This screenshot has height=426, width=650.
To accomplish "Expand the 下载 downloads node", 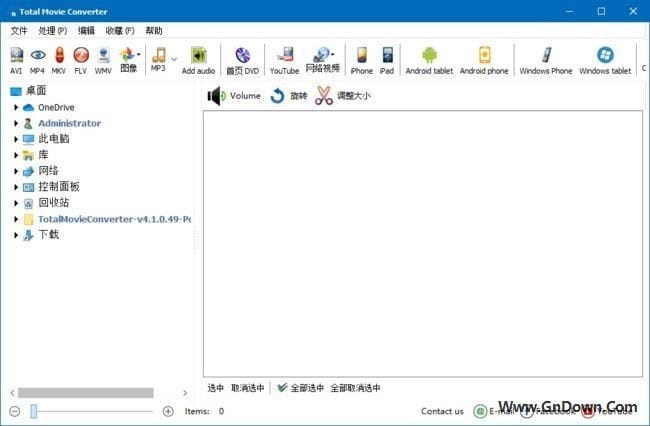I will [x=16, y=235].
